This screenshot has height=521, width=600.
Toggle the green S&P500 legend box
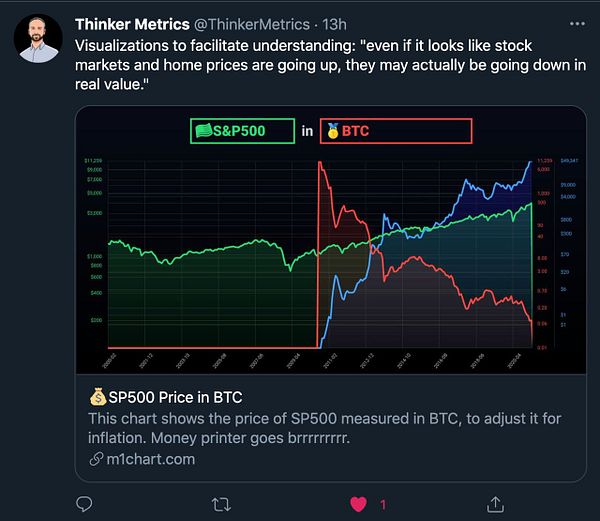coord(241,130)
